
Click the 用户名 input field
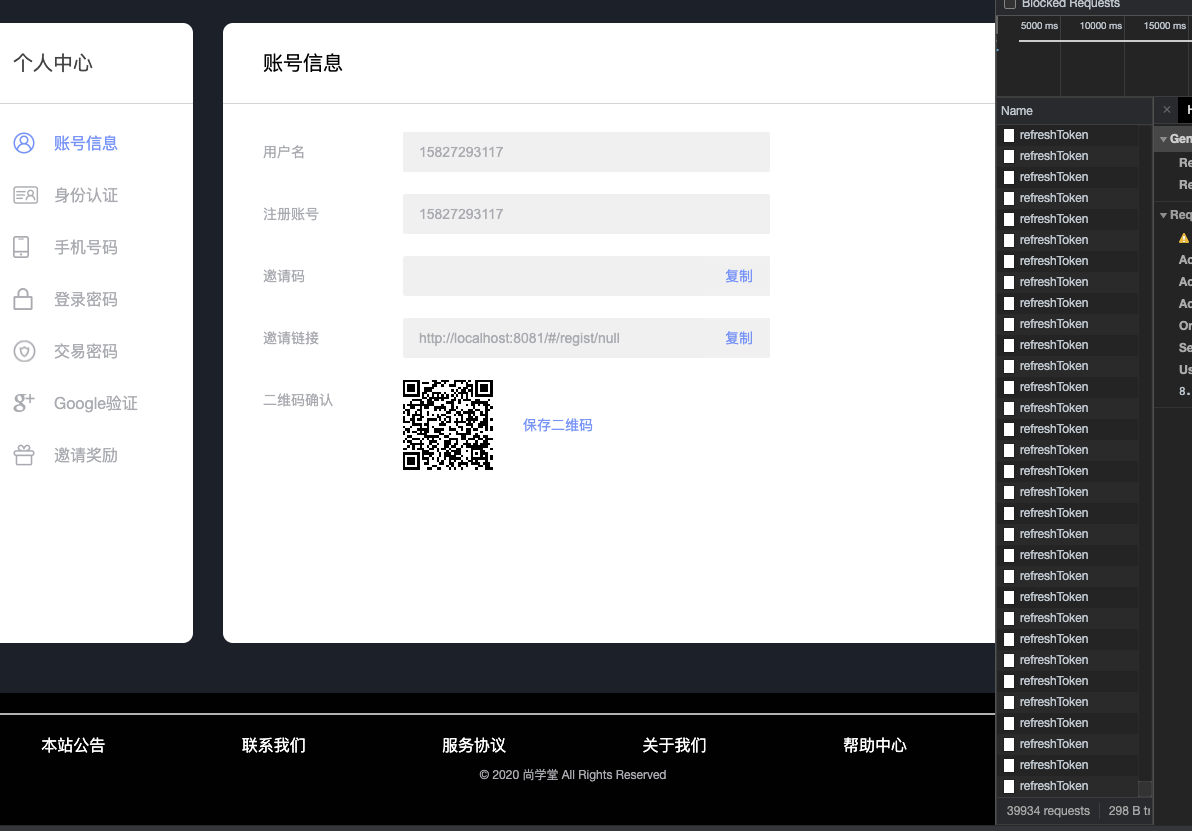click(586, 152)
